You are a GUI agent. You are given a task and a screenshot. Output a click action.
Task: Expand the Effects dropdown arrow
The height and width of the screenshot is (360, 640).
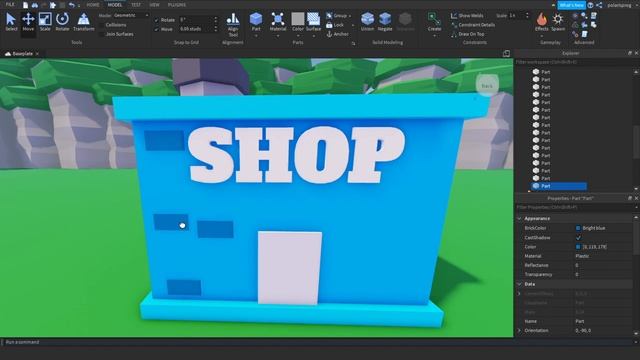[x=542, y=36]
